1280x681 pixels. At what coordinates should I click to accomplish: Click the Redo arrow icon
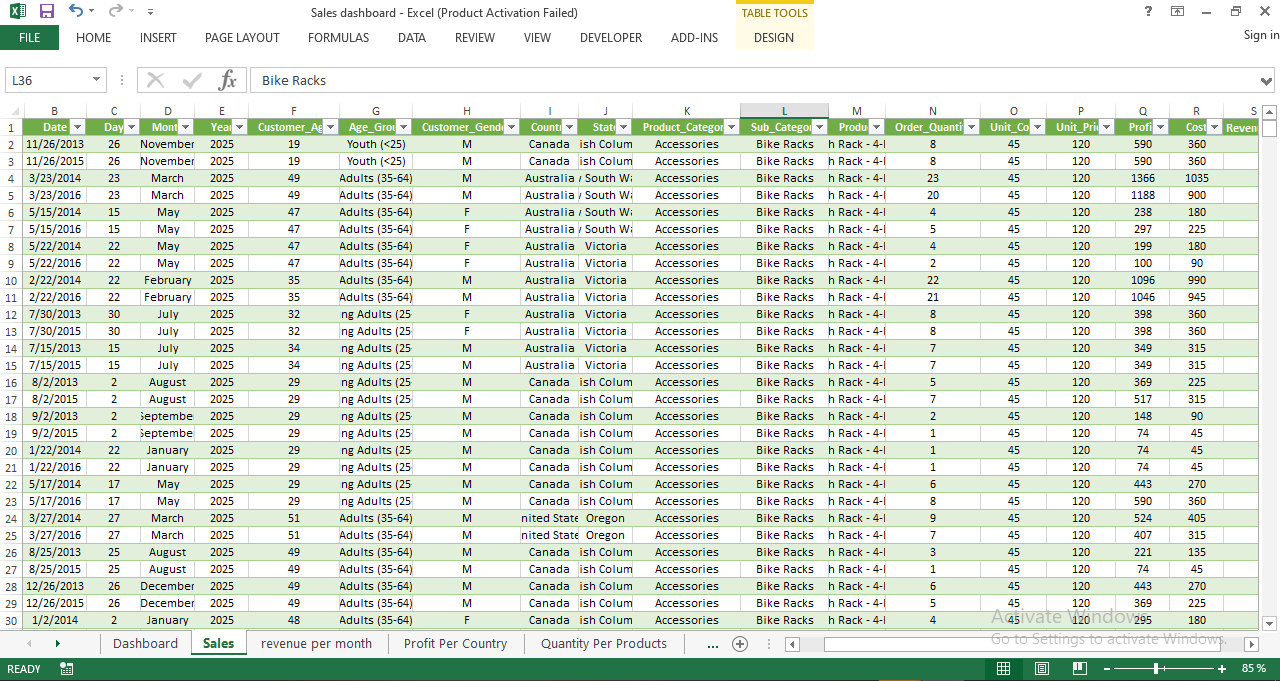pos(115,11)
